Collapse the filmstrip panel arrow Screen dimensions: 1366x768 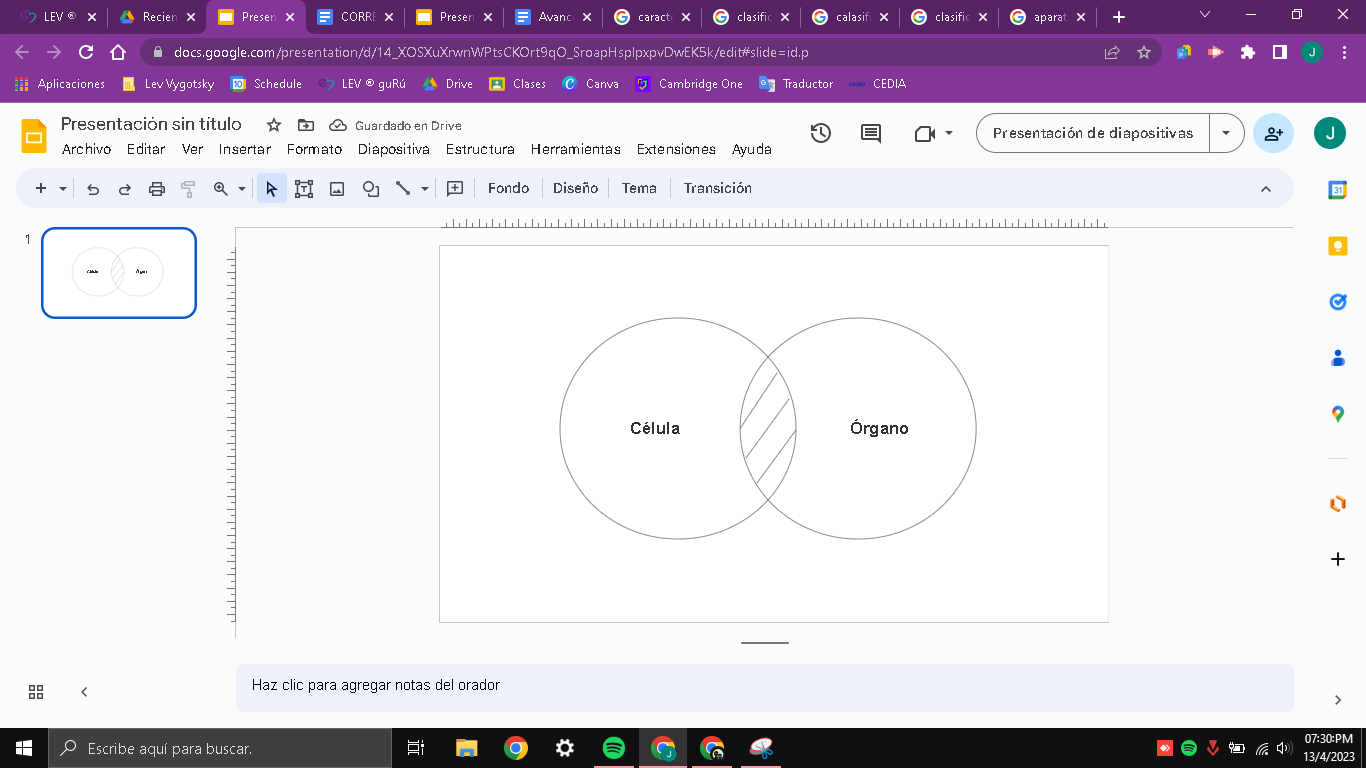84,692
